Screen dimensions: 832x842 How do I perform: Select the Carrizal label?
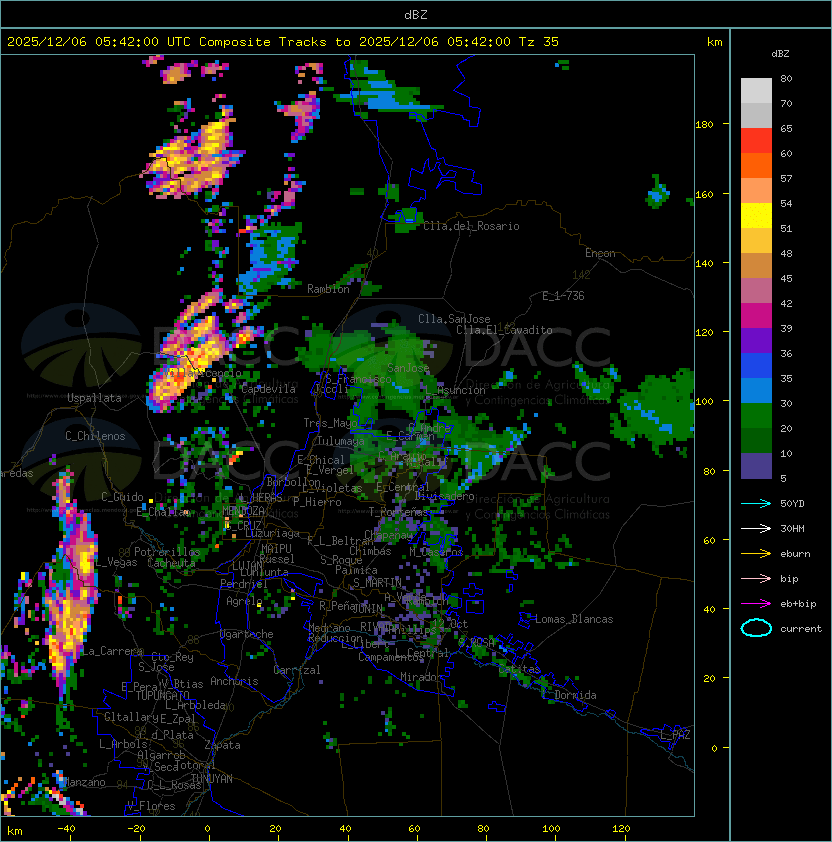pyautogui.click(x=297, y=670)
